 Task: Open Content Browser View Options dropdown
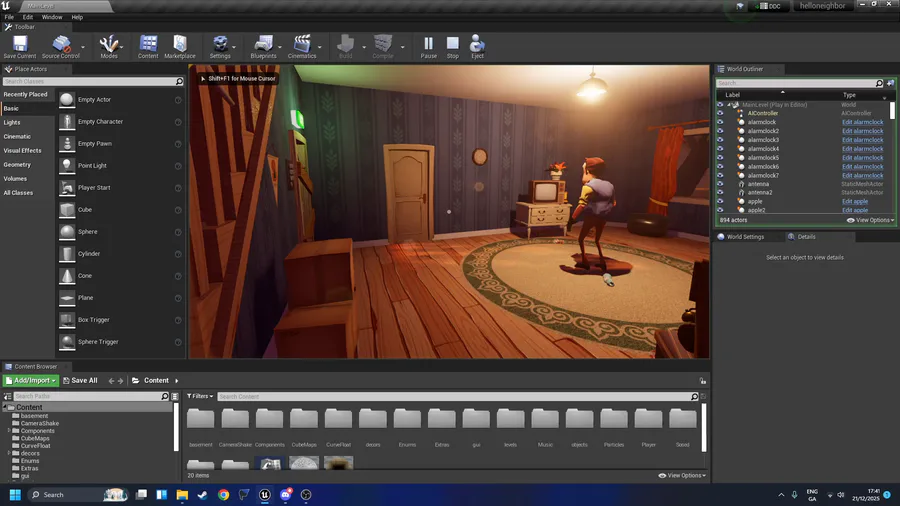coord(682,476)
